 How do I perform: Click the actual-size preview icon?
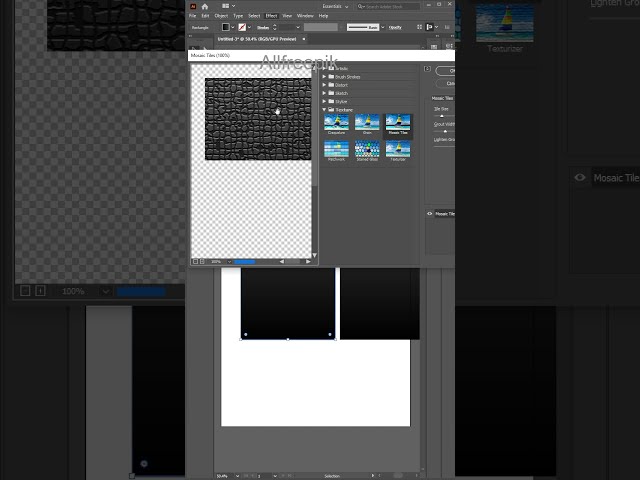pos(202,262)
